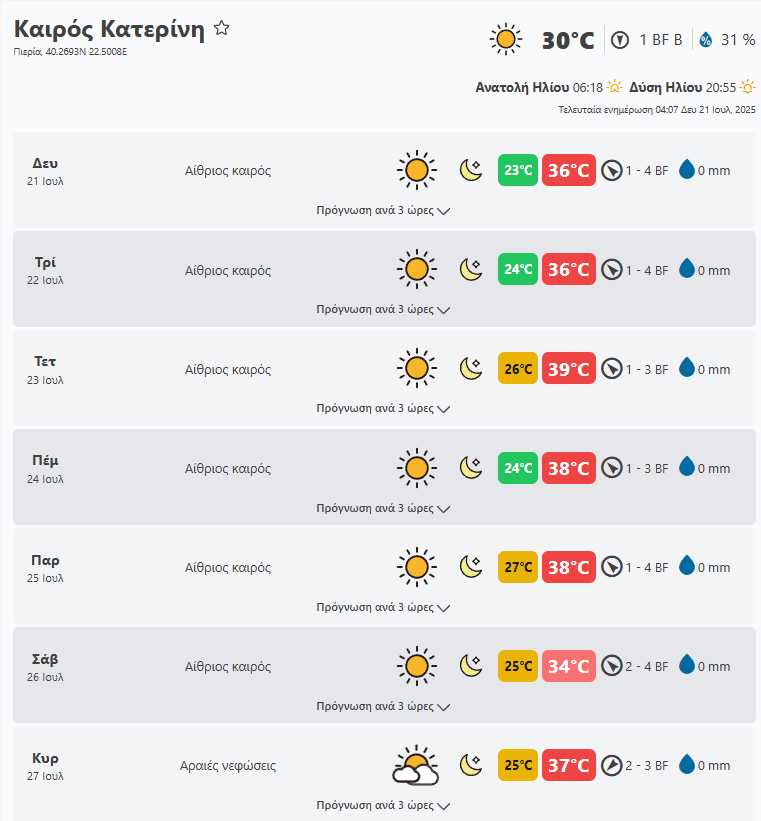Click the green 23°C min temperature badge
761x821 pixels.
(x=518, y=170)
